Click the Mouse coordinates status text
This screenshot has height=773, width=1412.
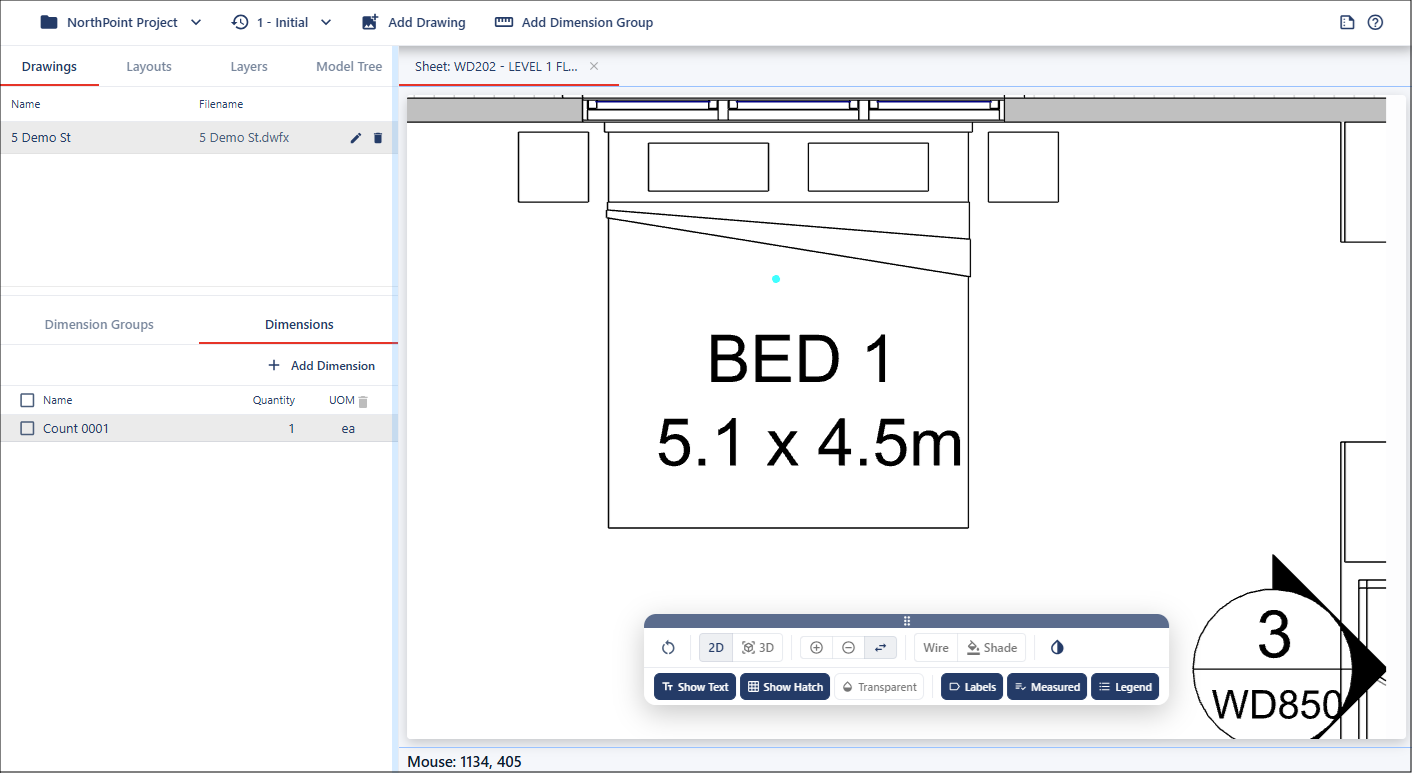pos(465,762)
